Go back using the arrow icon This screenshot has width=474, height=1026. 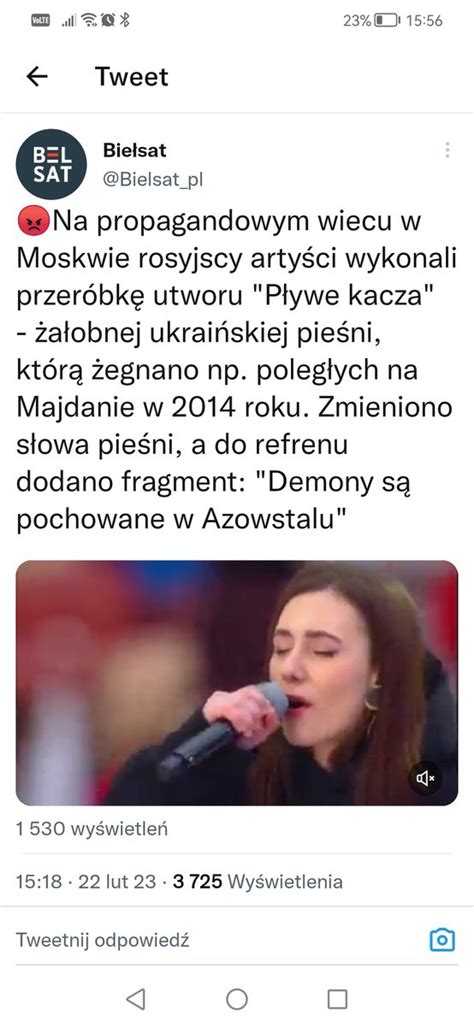click(37, 77)
